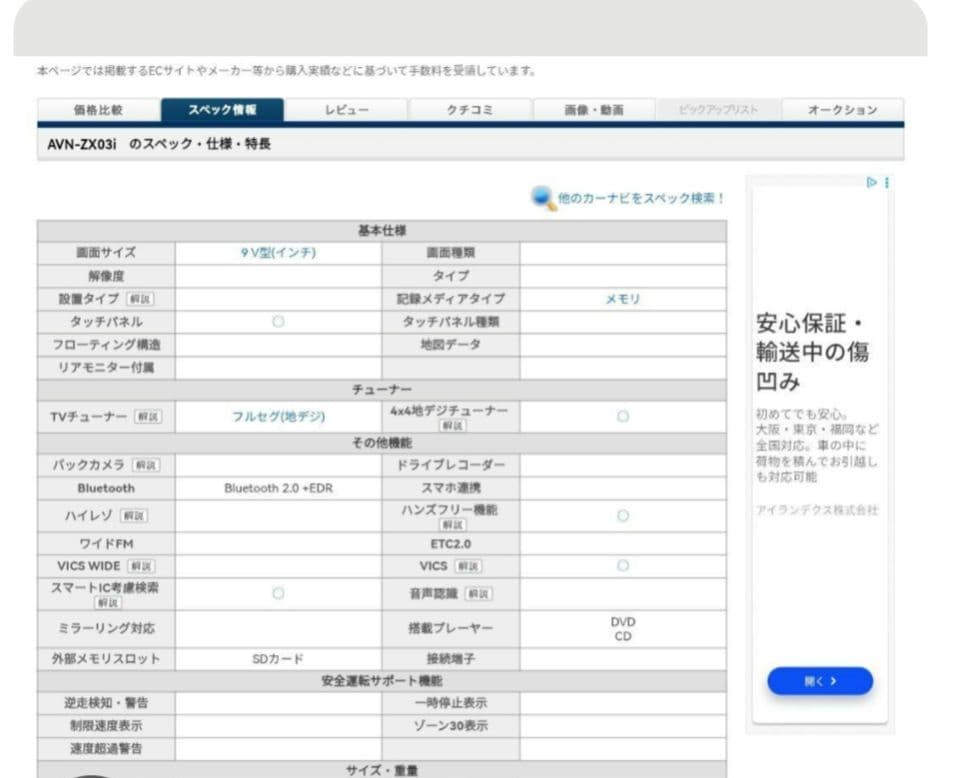Show the 解説 explanation for バックカメラ
Viewport: 956px width, 778px height.
coord(145,466)
